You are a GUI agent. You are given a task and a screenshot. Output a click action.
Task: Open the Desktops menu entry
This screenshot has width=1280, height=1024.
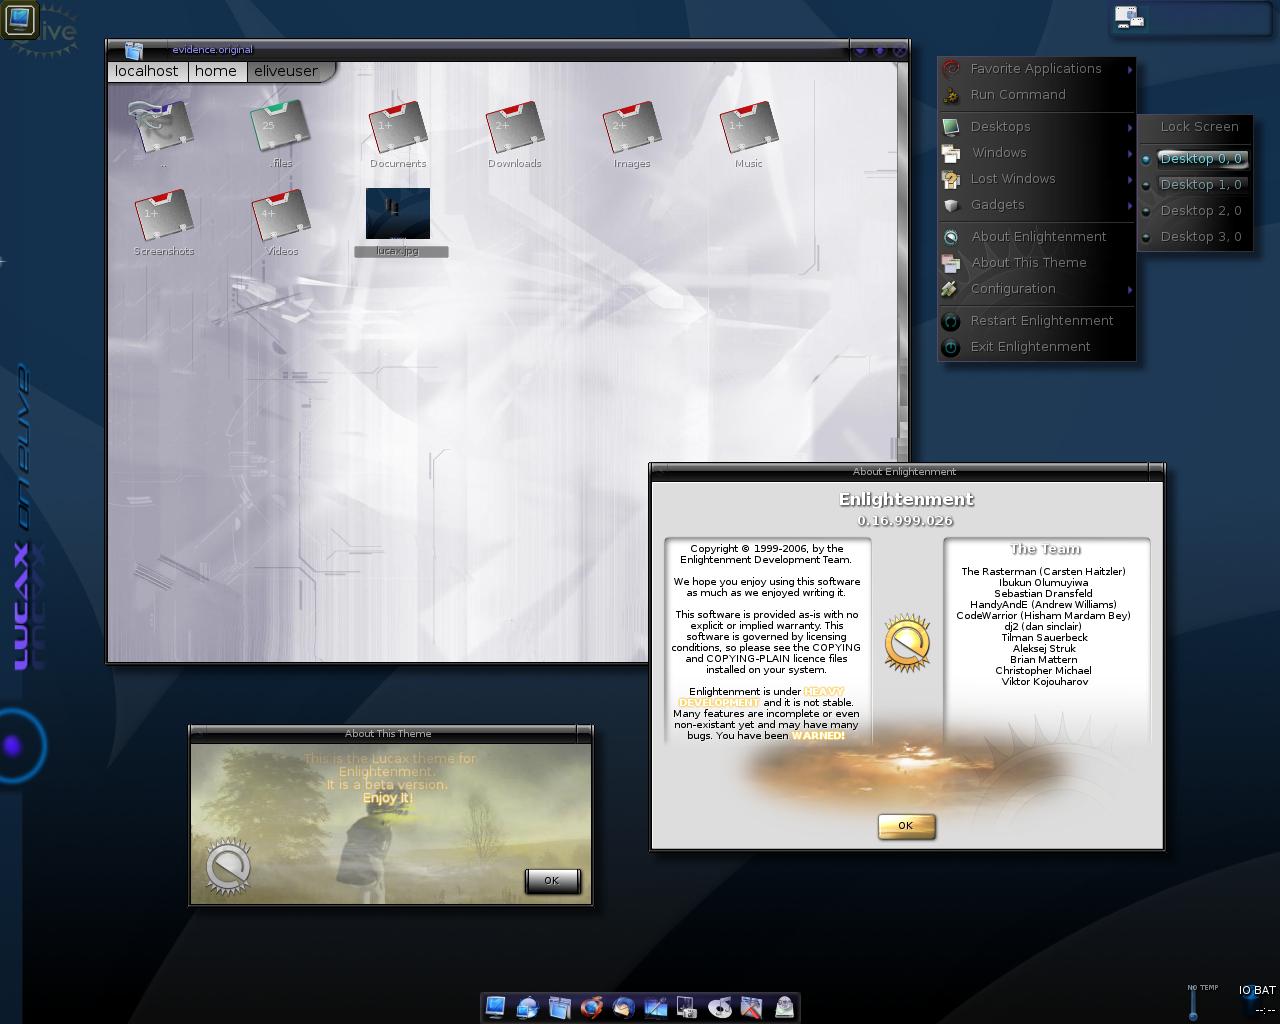(x=1037, y=127)
